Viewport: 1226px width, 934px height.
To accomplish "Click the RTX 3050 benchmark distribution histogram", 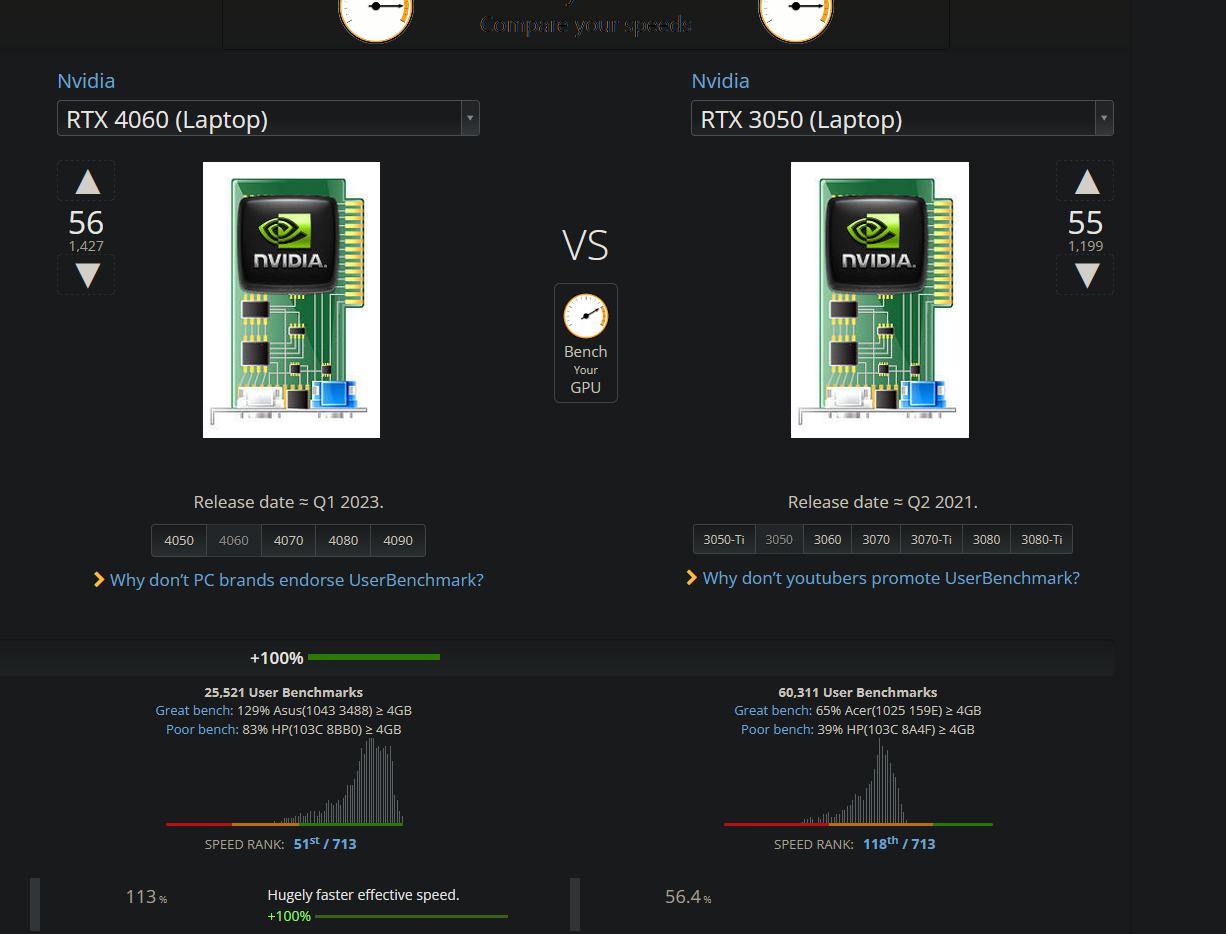I will [x=858, y=782].
